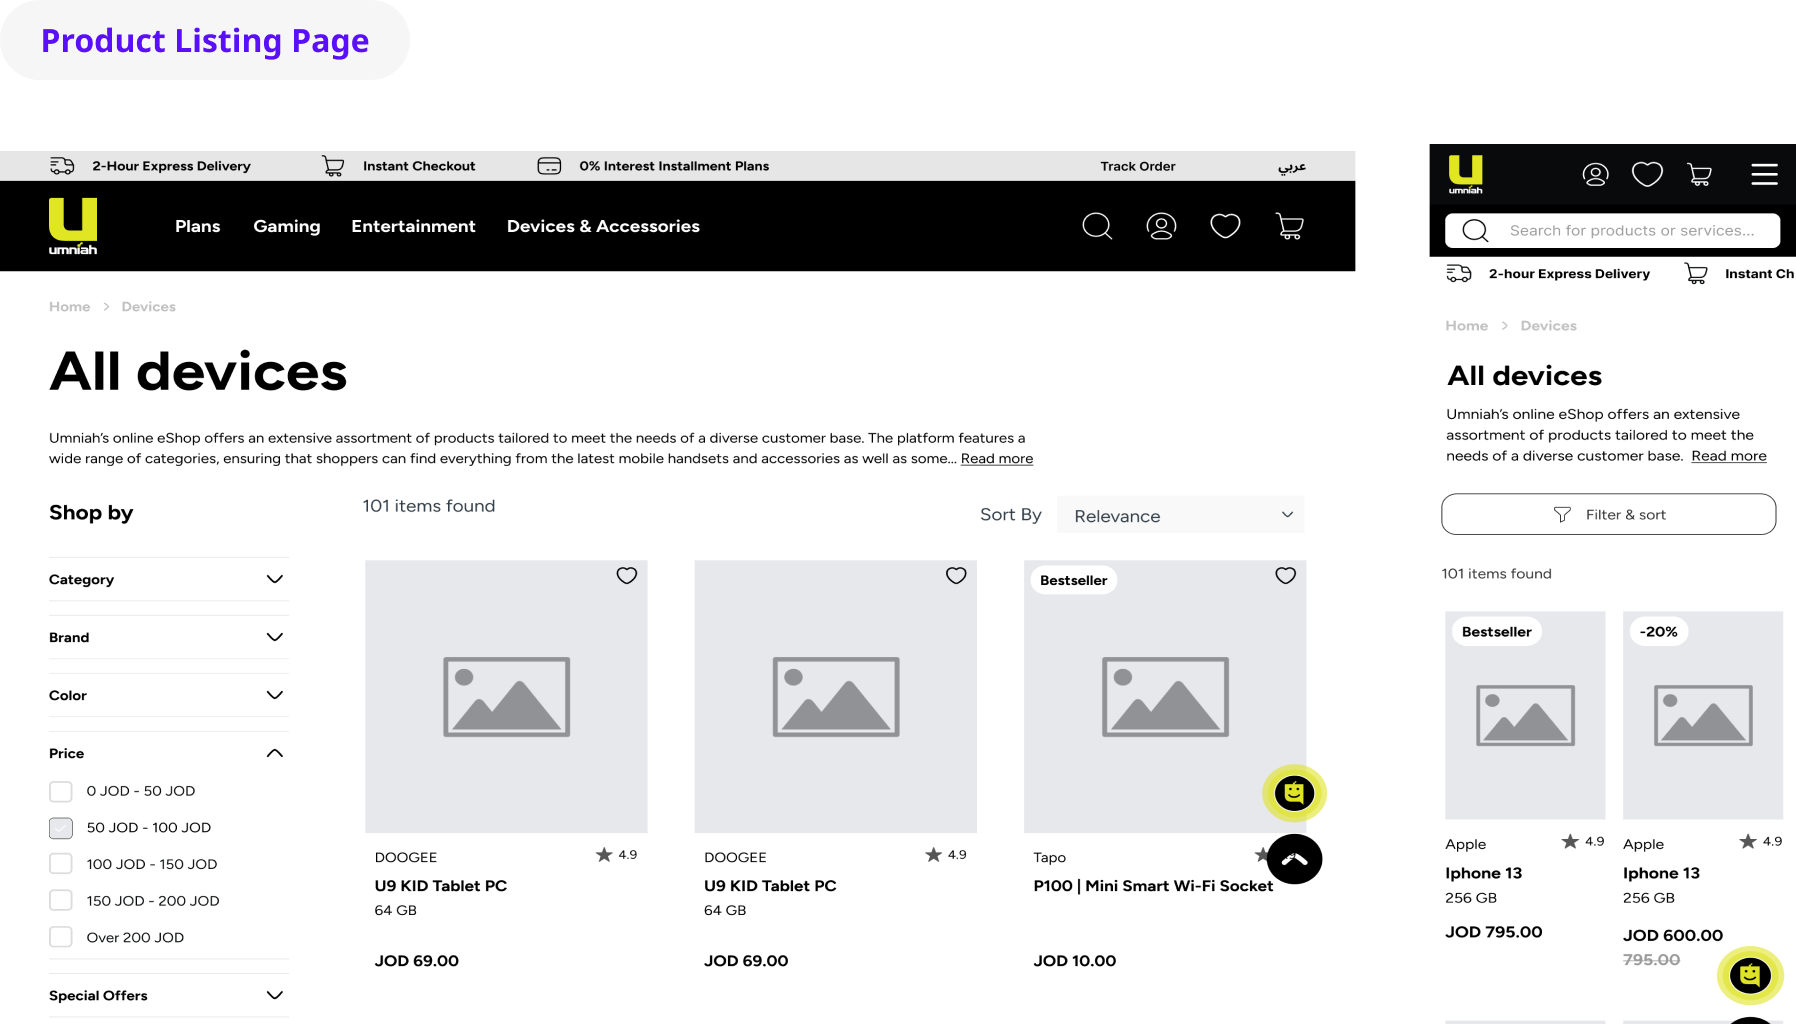
Task: Click Devices in mobile breadcrumb
Action: (1549, 326)
